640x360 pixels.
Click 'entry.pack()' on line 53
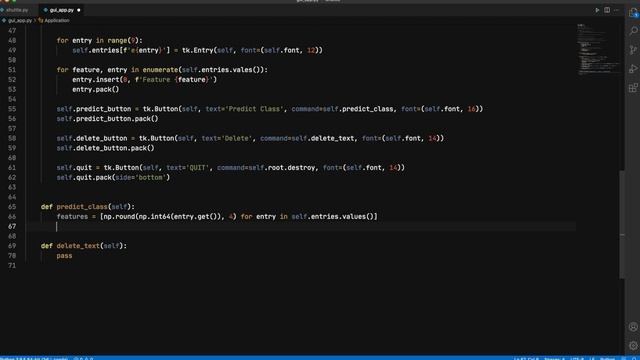[96, 89]
